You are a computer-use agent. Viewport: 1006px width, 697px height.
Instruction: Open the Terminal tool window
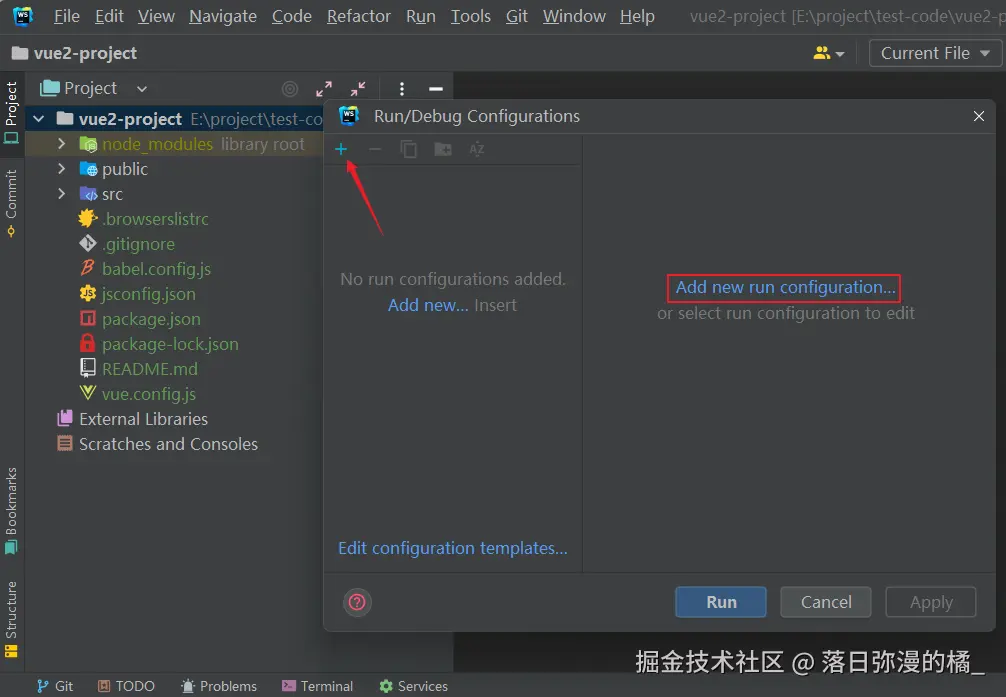[317, 686]
